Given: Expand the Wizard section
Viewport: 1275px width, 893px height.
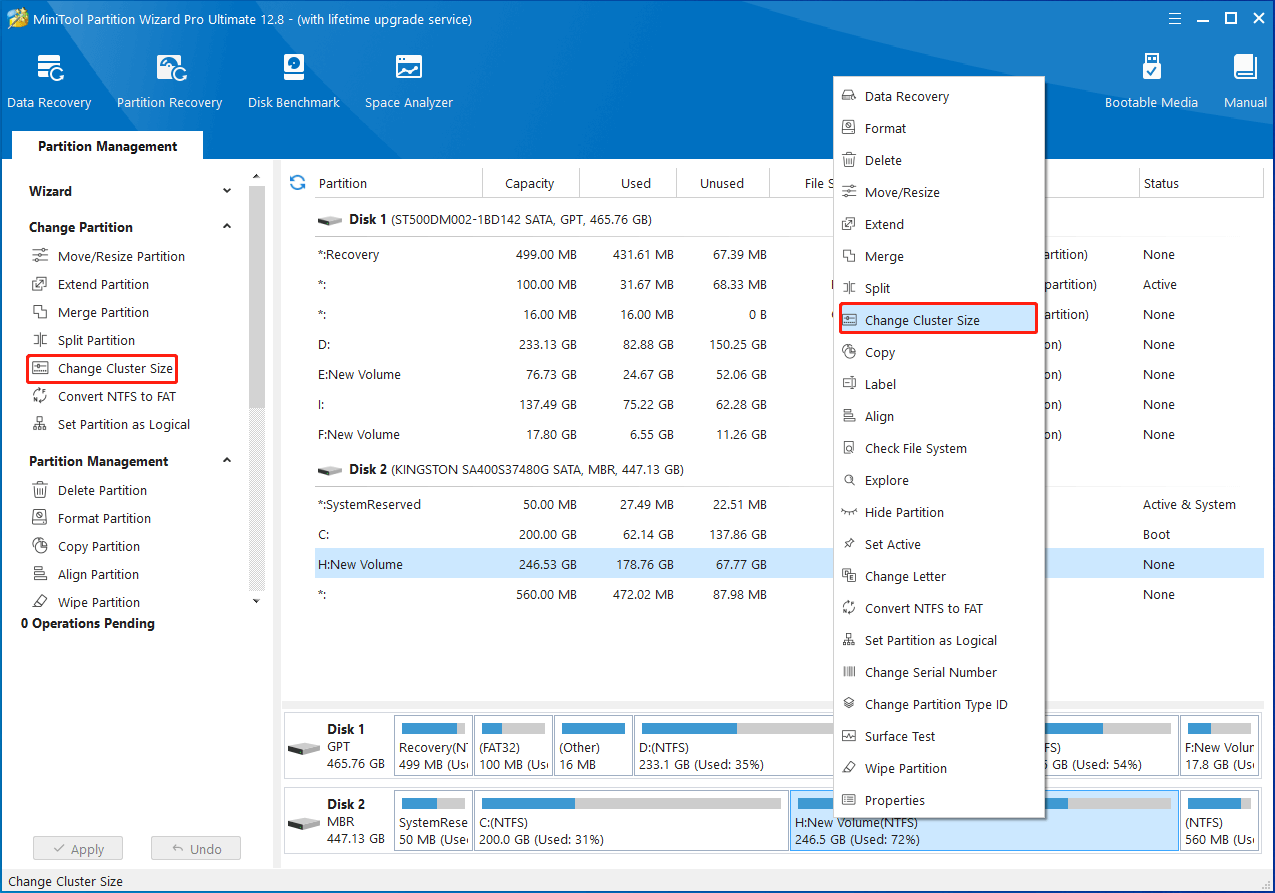Looking at the screenshot, I should tap(227, 191).
